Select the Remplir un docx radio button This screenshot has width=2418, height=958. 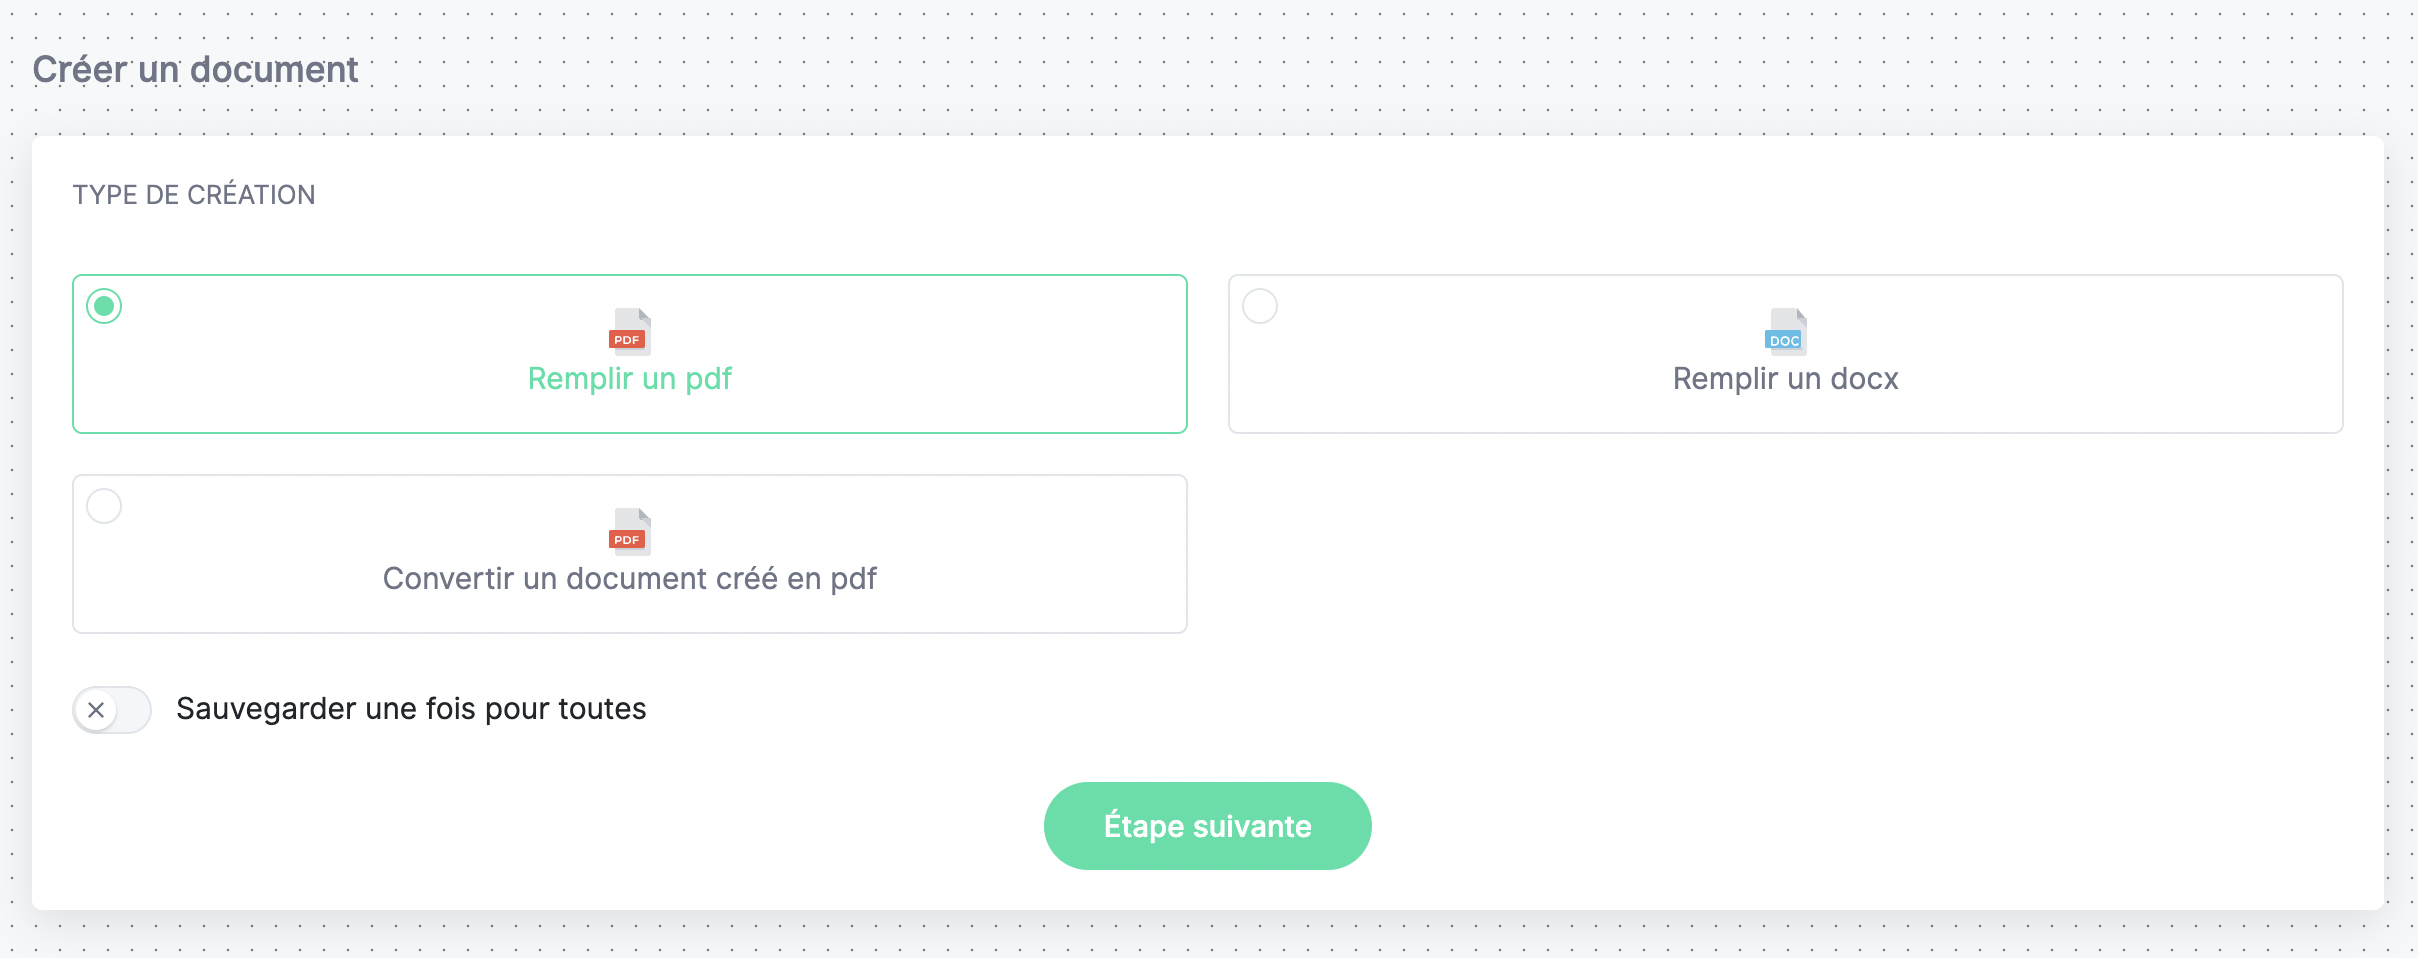1260,306
